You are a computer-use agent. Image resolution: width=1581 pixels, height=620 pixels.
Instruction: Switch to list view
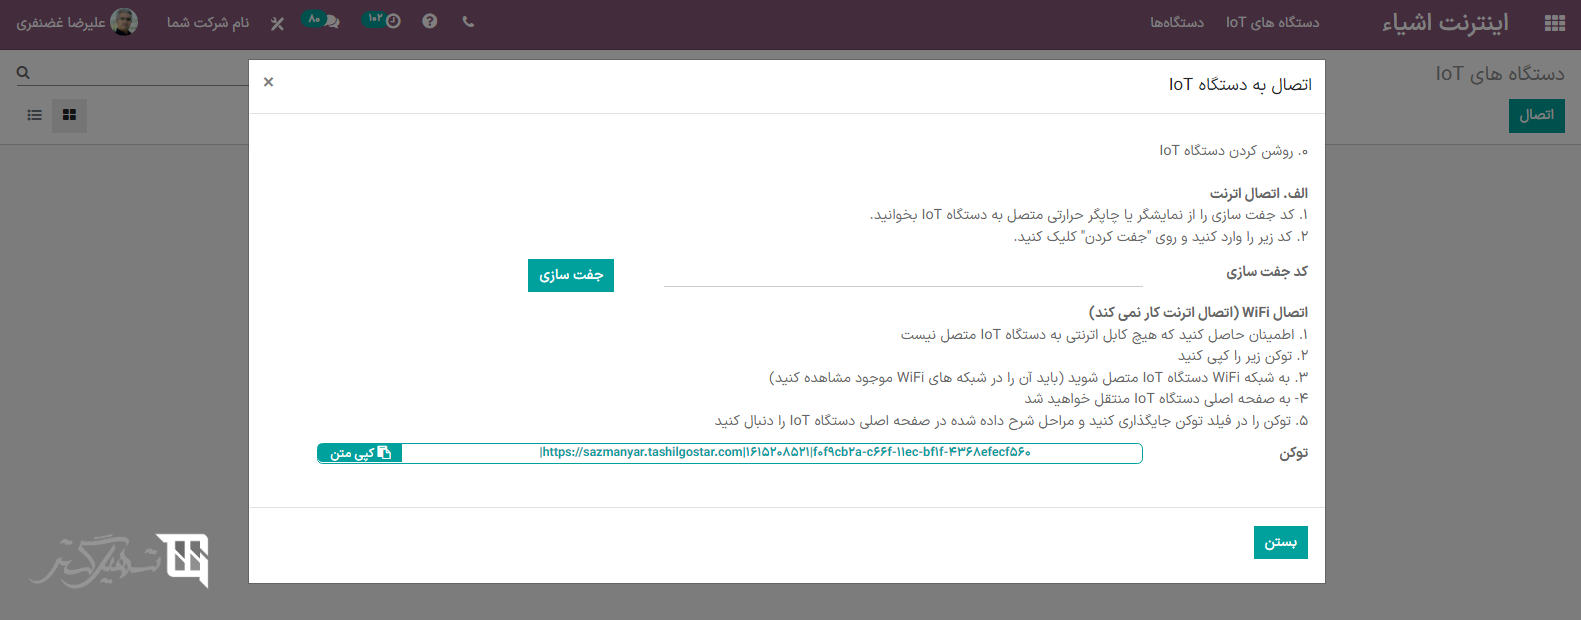pos(35,116)
